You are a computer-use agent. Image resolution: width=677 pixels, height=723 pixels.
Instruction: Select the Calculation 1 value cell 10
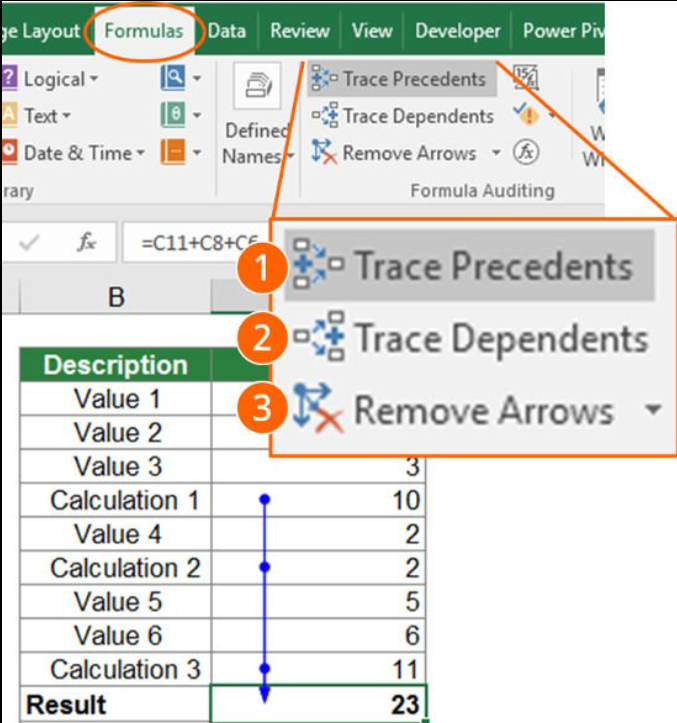point(318,500)
